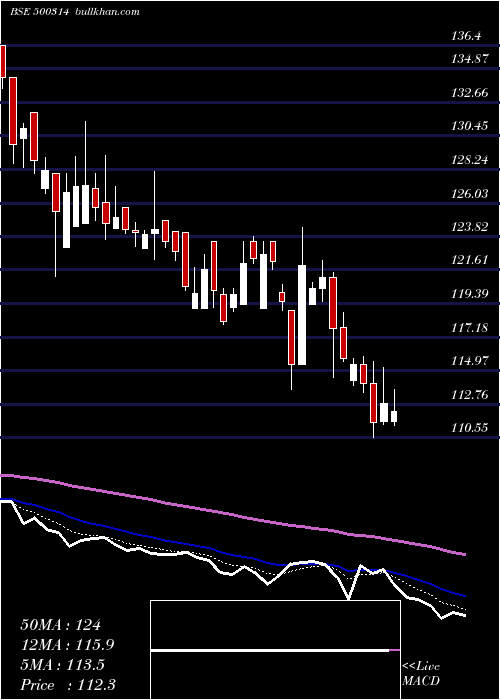Select the 114.97 price level label
Viewport: 500px width, 700px height.
(x=470, y=361)
